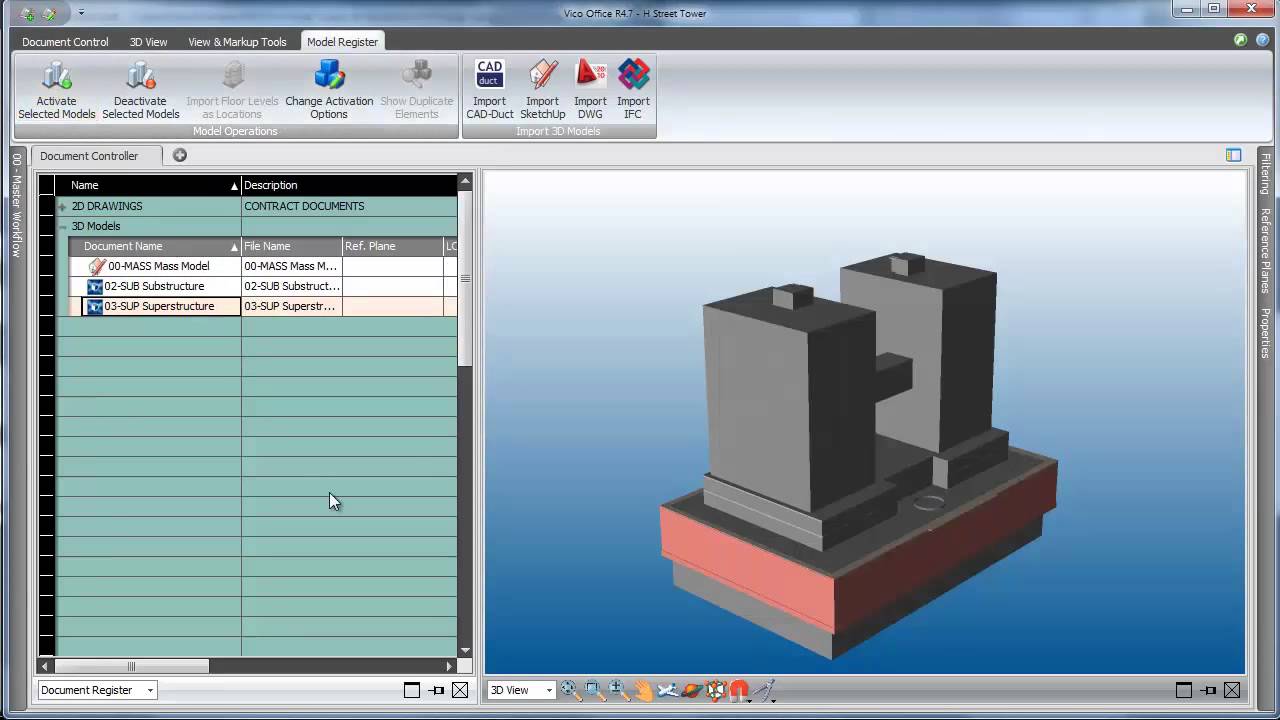The height and width of the screenshot is (720, 1280).
Task: Open the Properties side panel
Action: [1265, 333]
